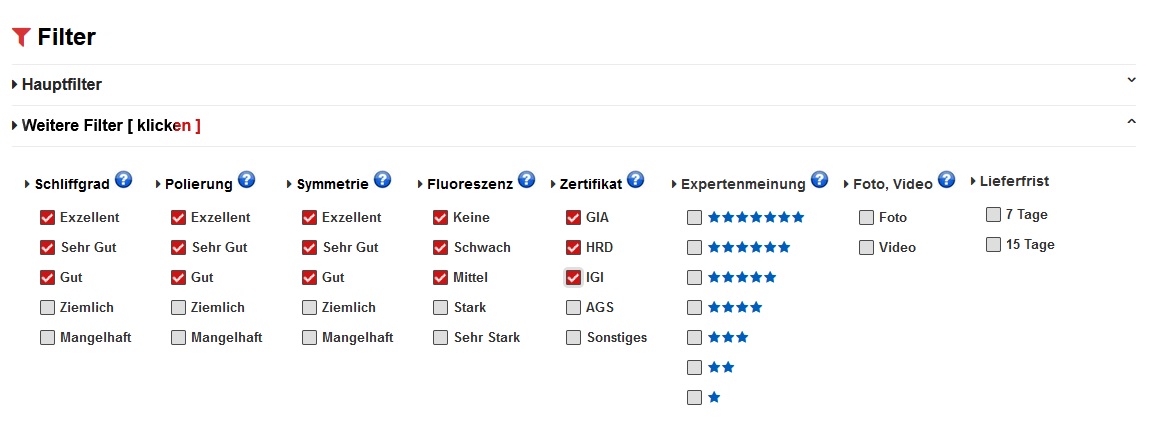
Task: Click the Symmetrie question mark icon
Action: pyautogui.click(x=383, y=181)
